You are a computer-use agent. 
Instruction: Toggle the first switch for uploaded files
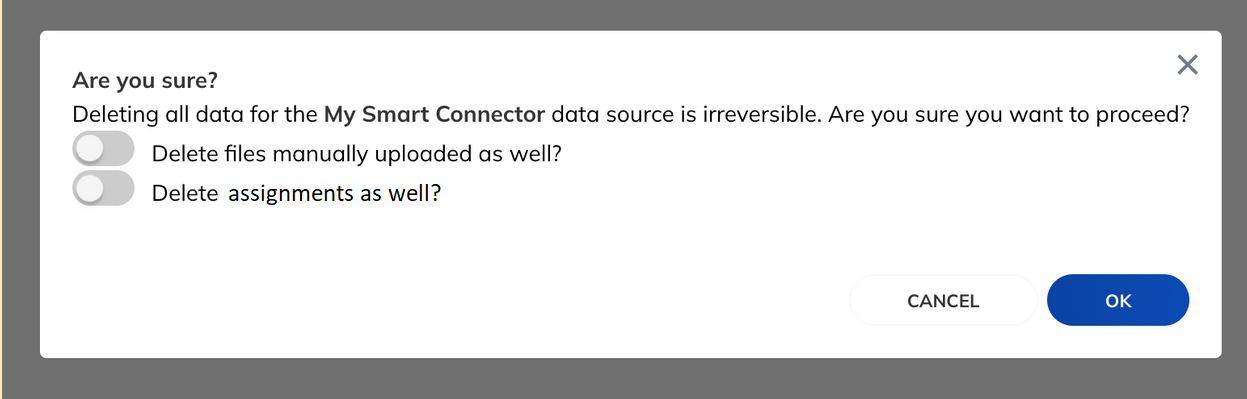click(x=104, y=150)
